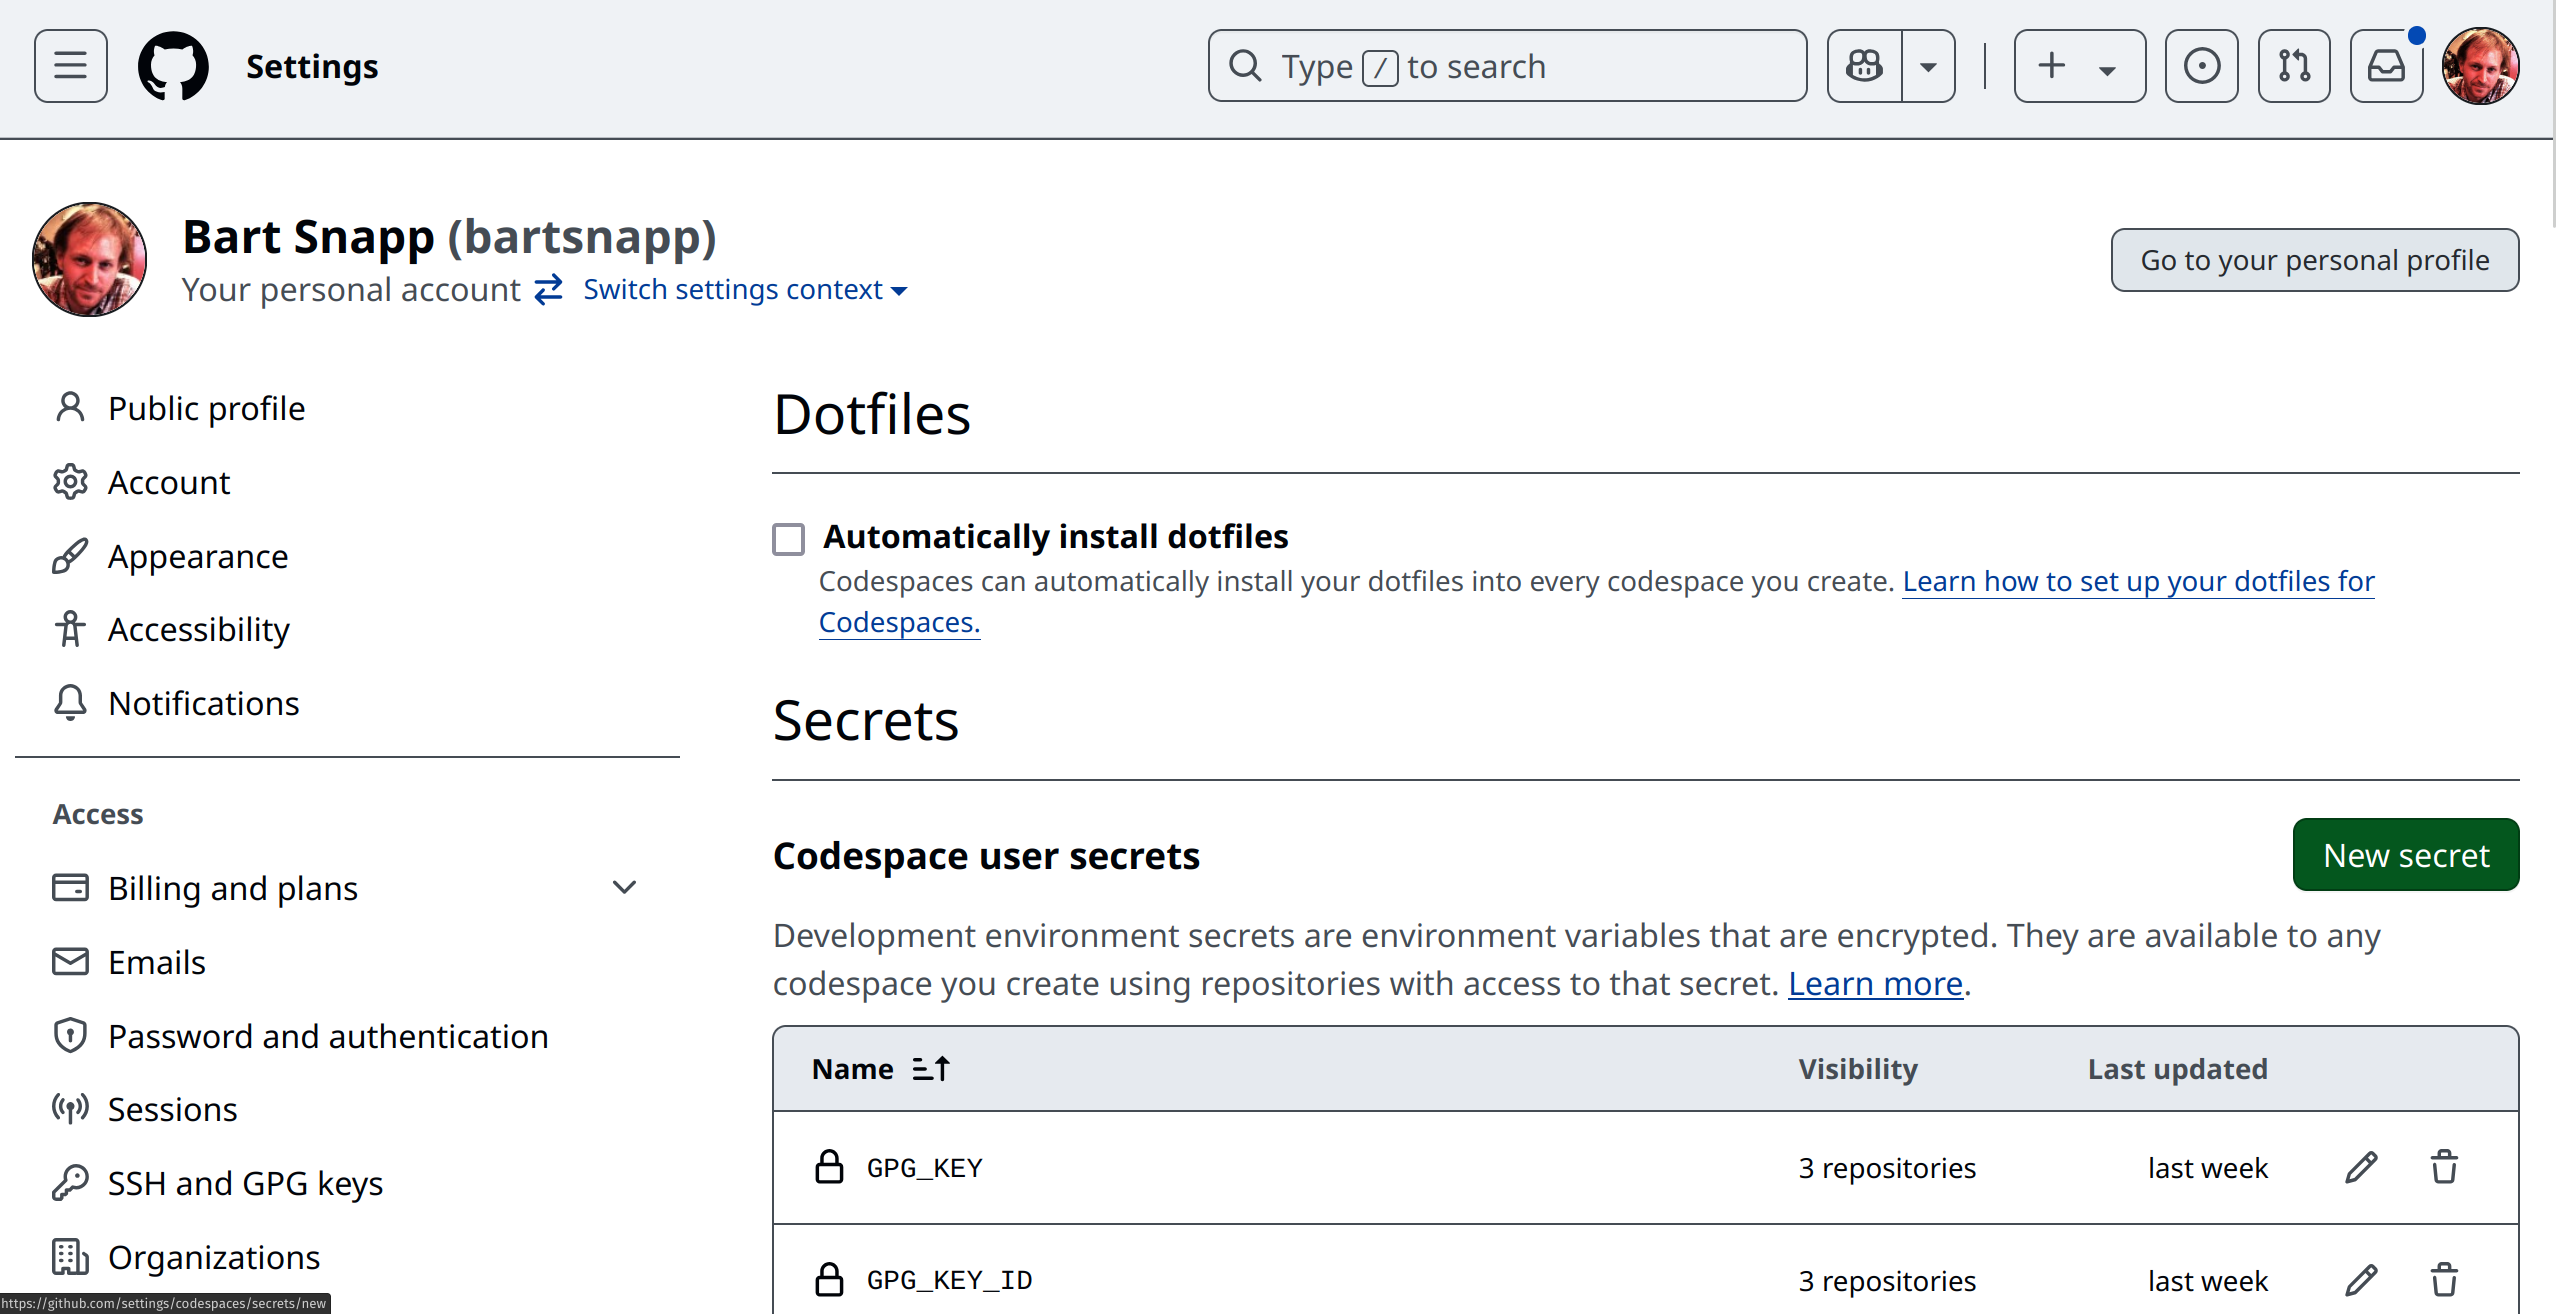This screenshot has width=2556, height=1314.
Task: Click the GitHub logo homepage icon
Action: tap(173, 66)
